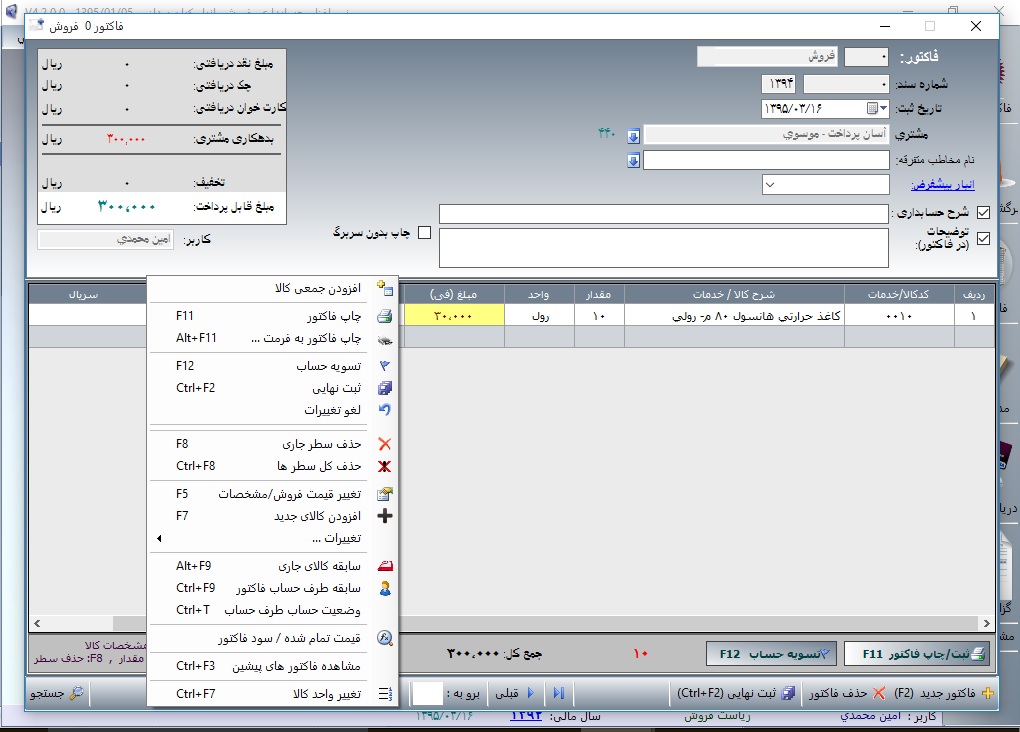Click the icon beside افزودن جمعی کالا
Viewport: 1020px width, 732px height.
pos(384,288)
